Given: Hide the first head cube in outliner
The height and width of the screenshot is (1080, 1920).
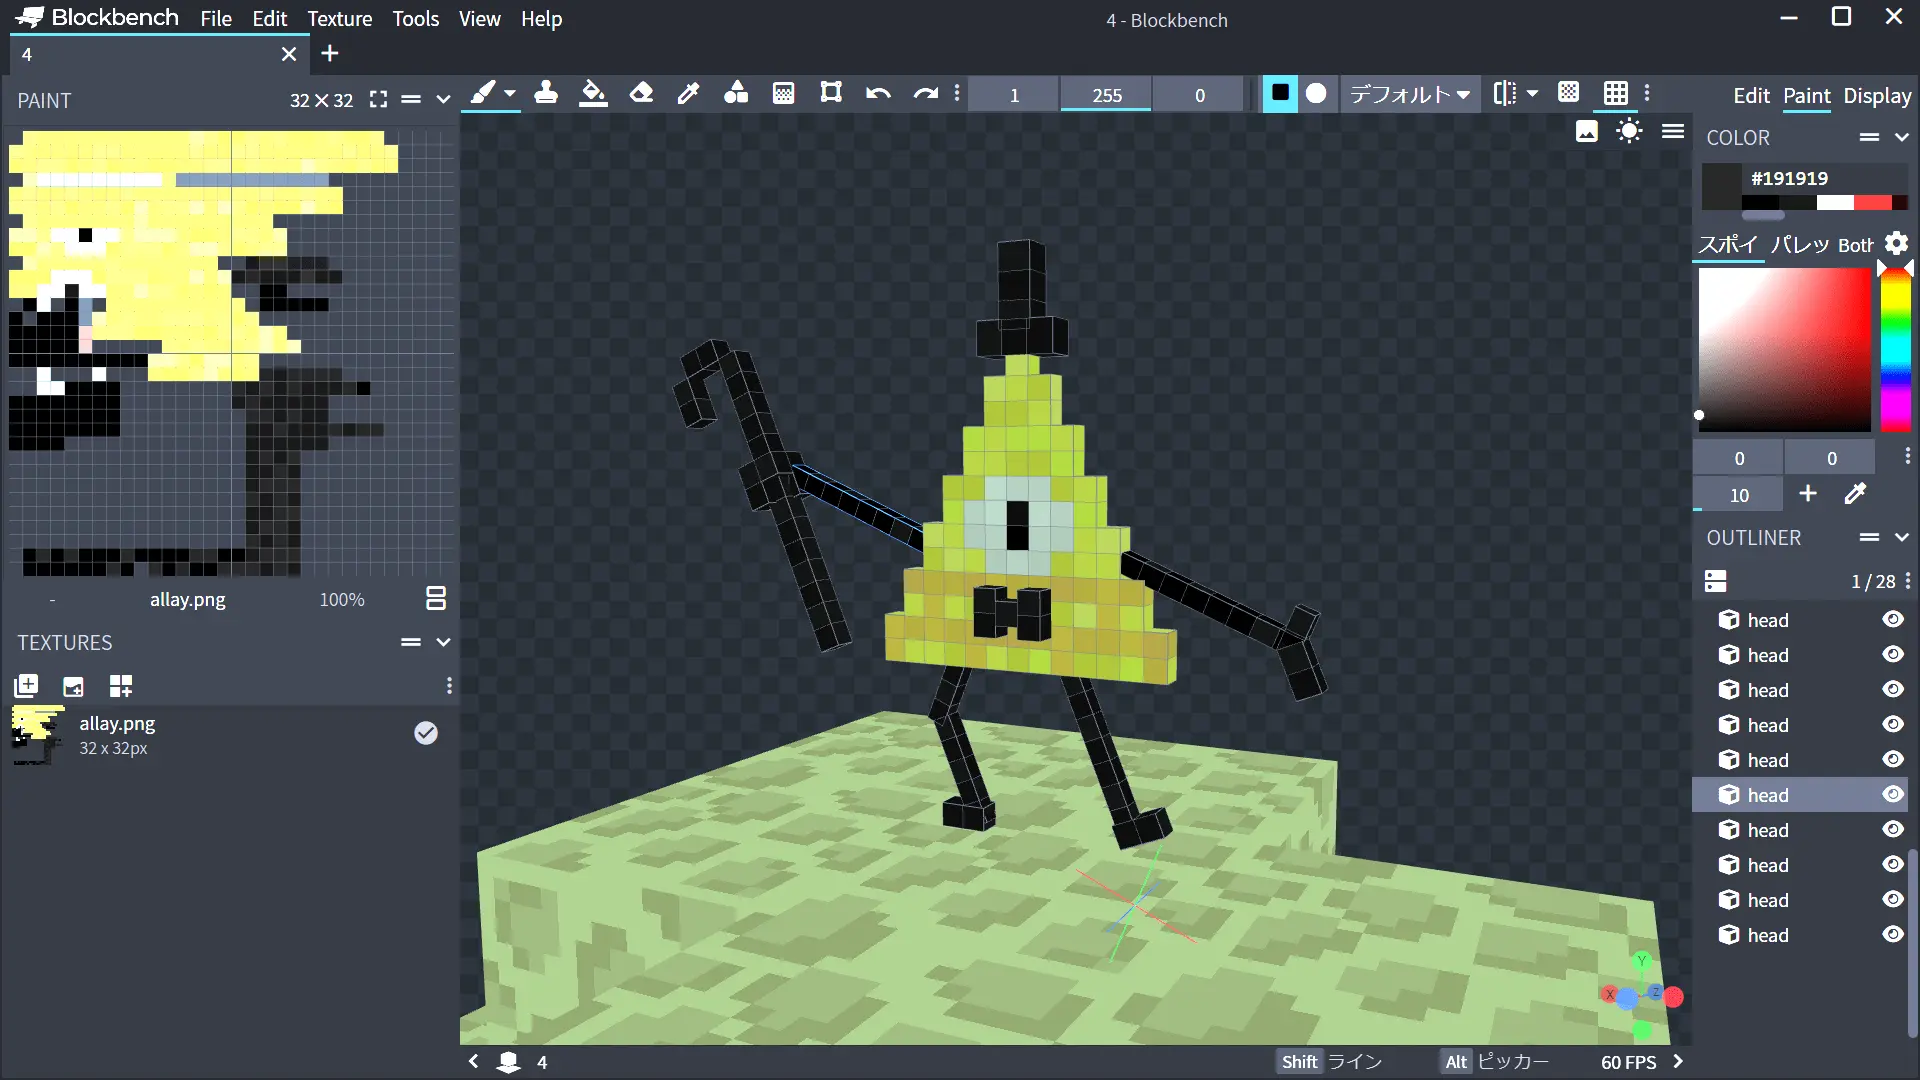Looking at the screenshot, I should 1893,620.
